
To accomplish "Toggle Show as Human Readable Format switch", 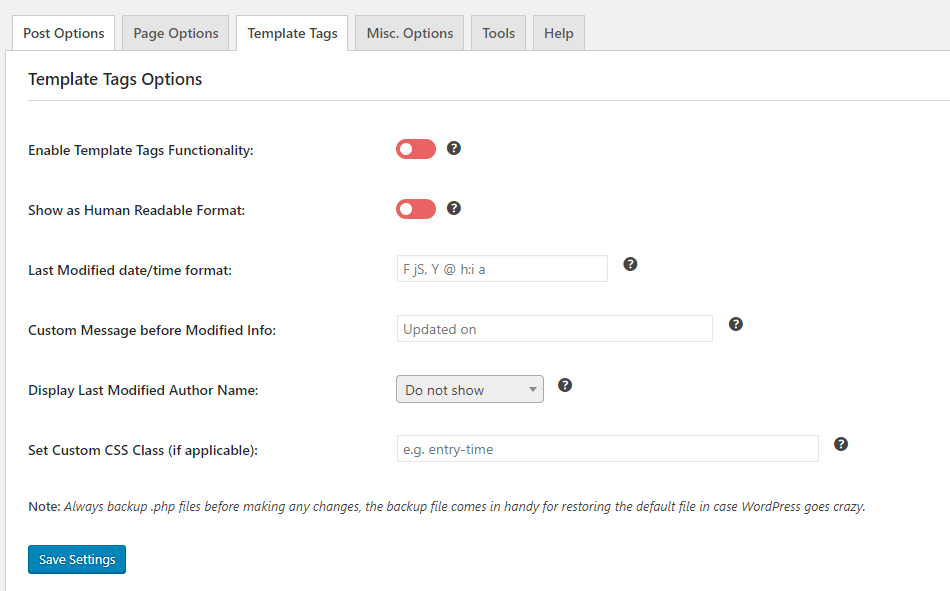I will 416,209.
